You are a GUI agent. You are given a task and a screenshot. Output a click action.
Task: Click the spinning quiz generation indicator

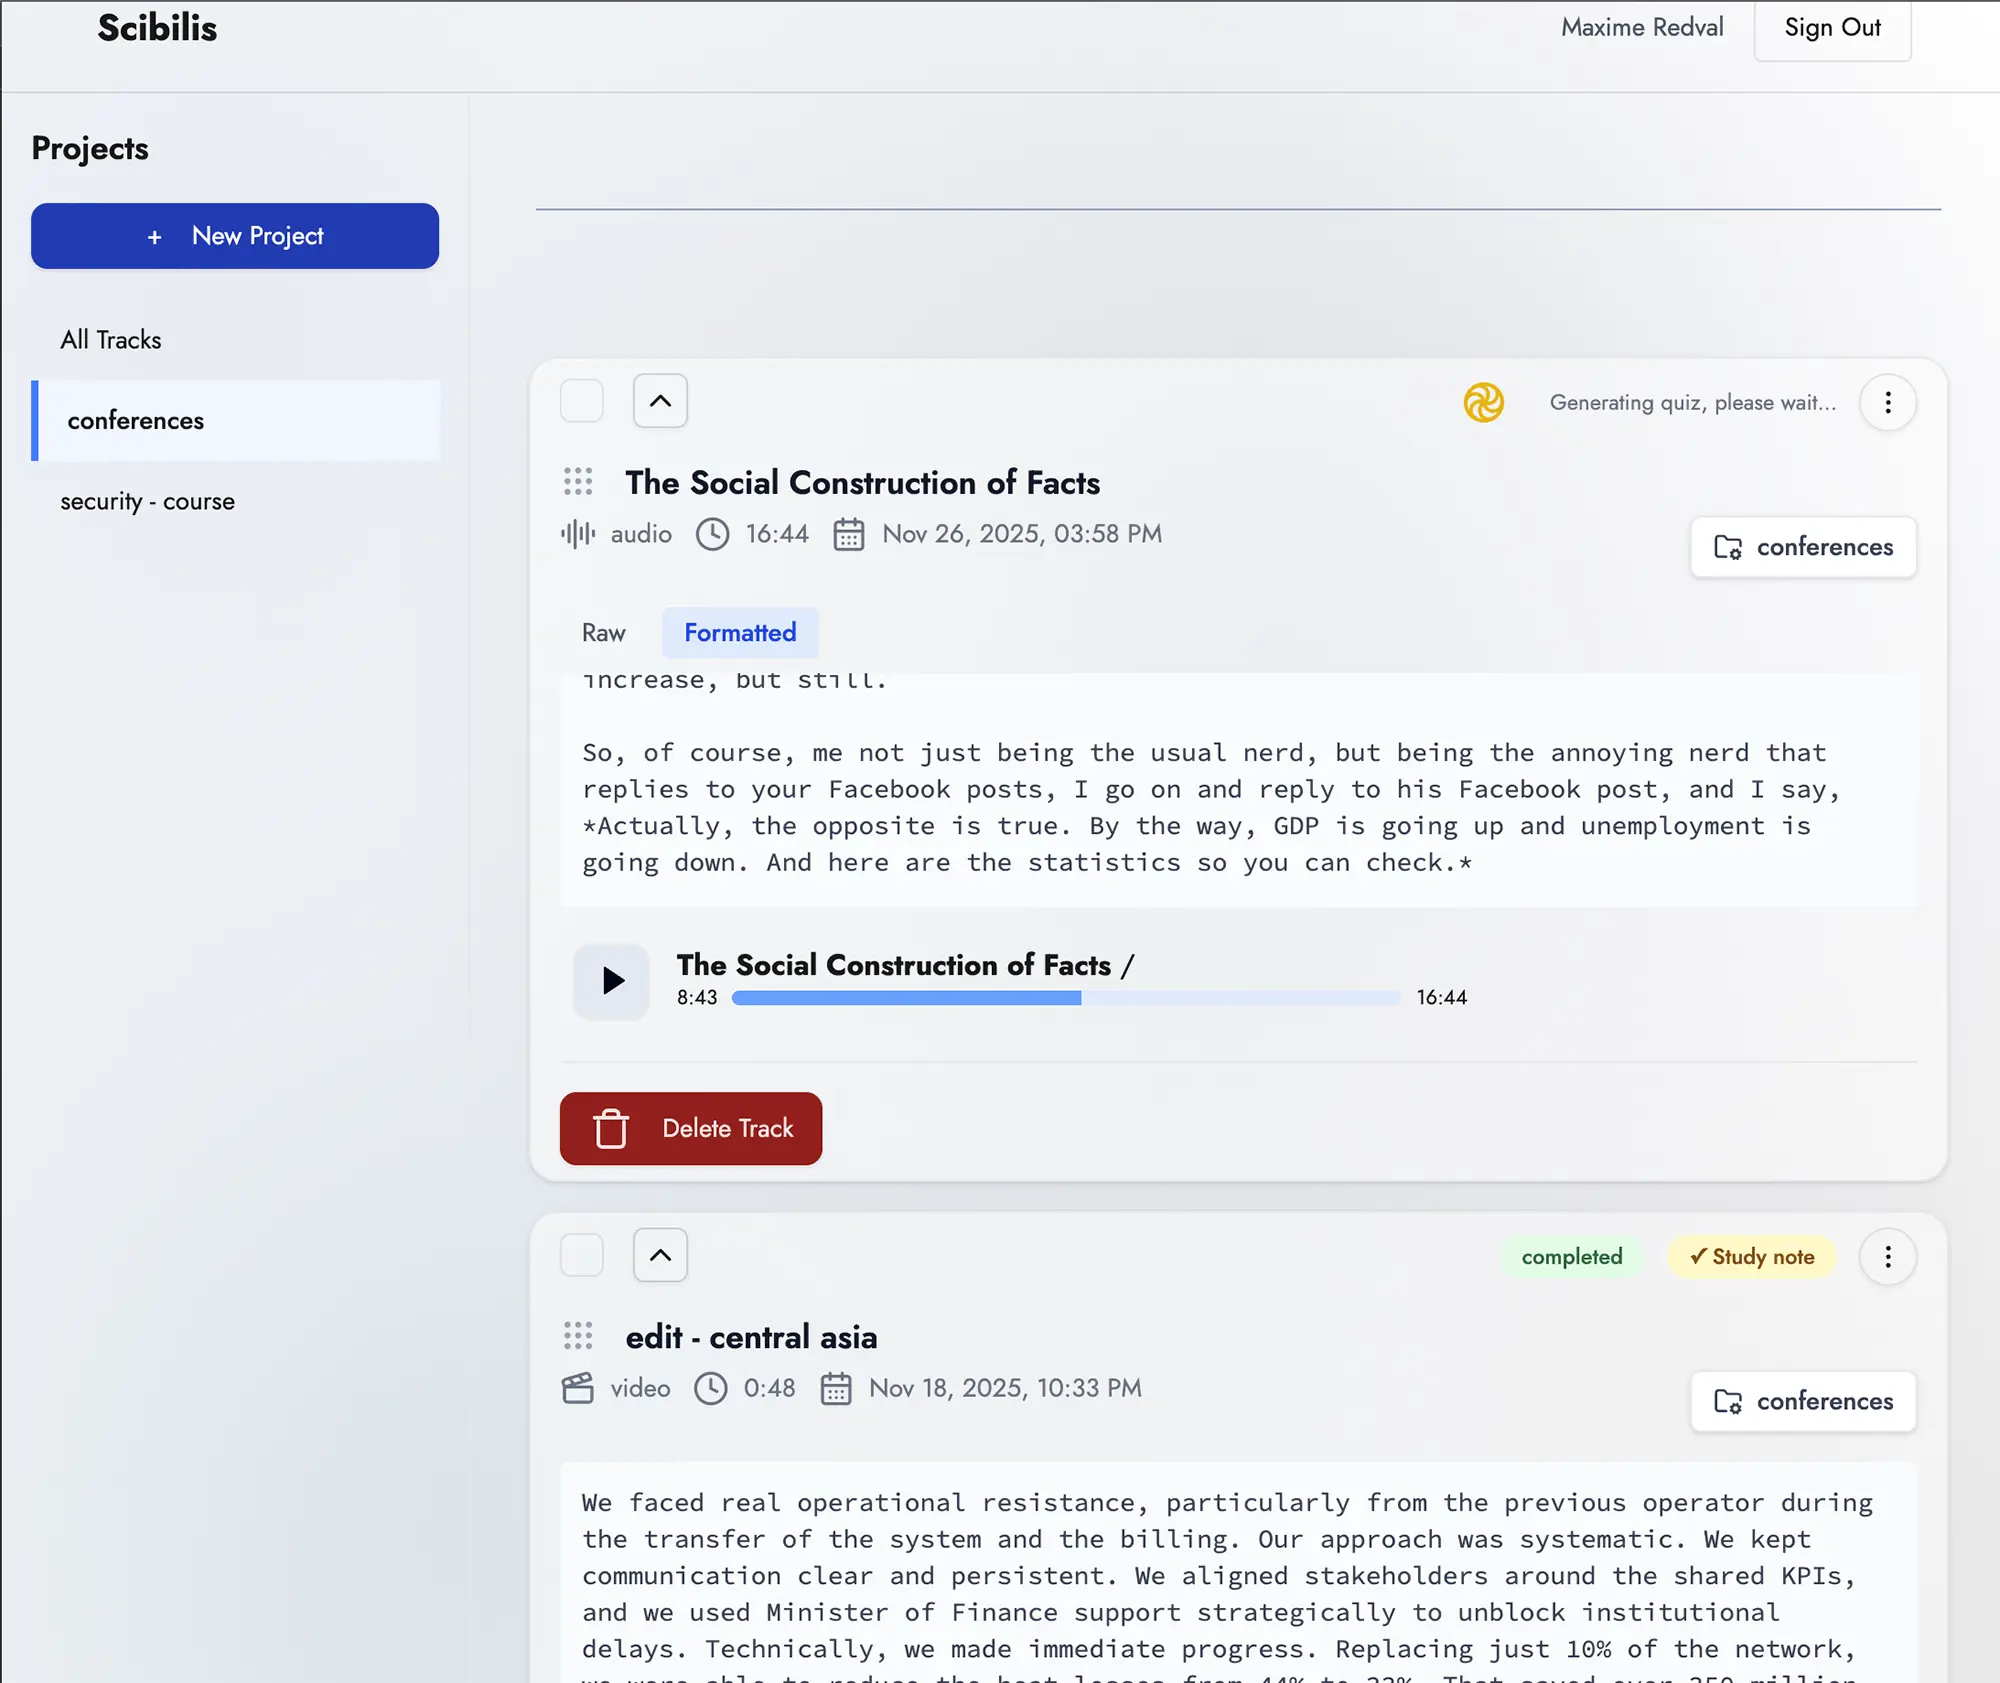coord(1483,402)
